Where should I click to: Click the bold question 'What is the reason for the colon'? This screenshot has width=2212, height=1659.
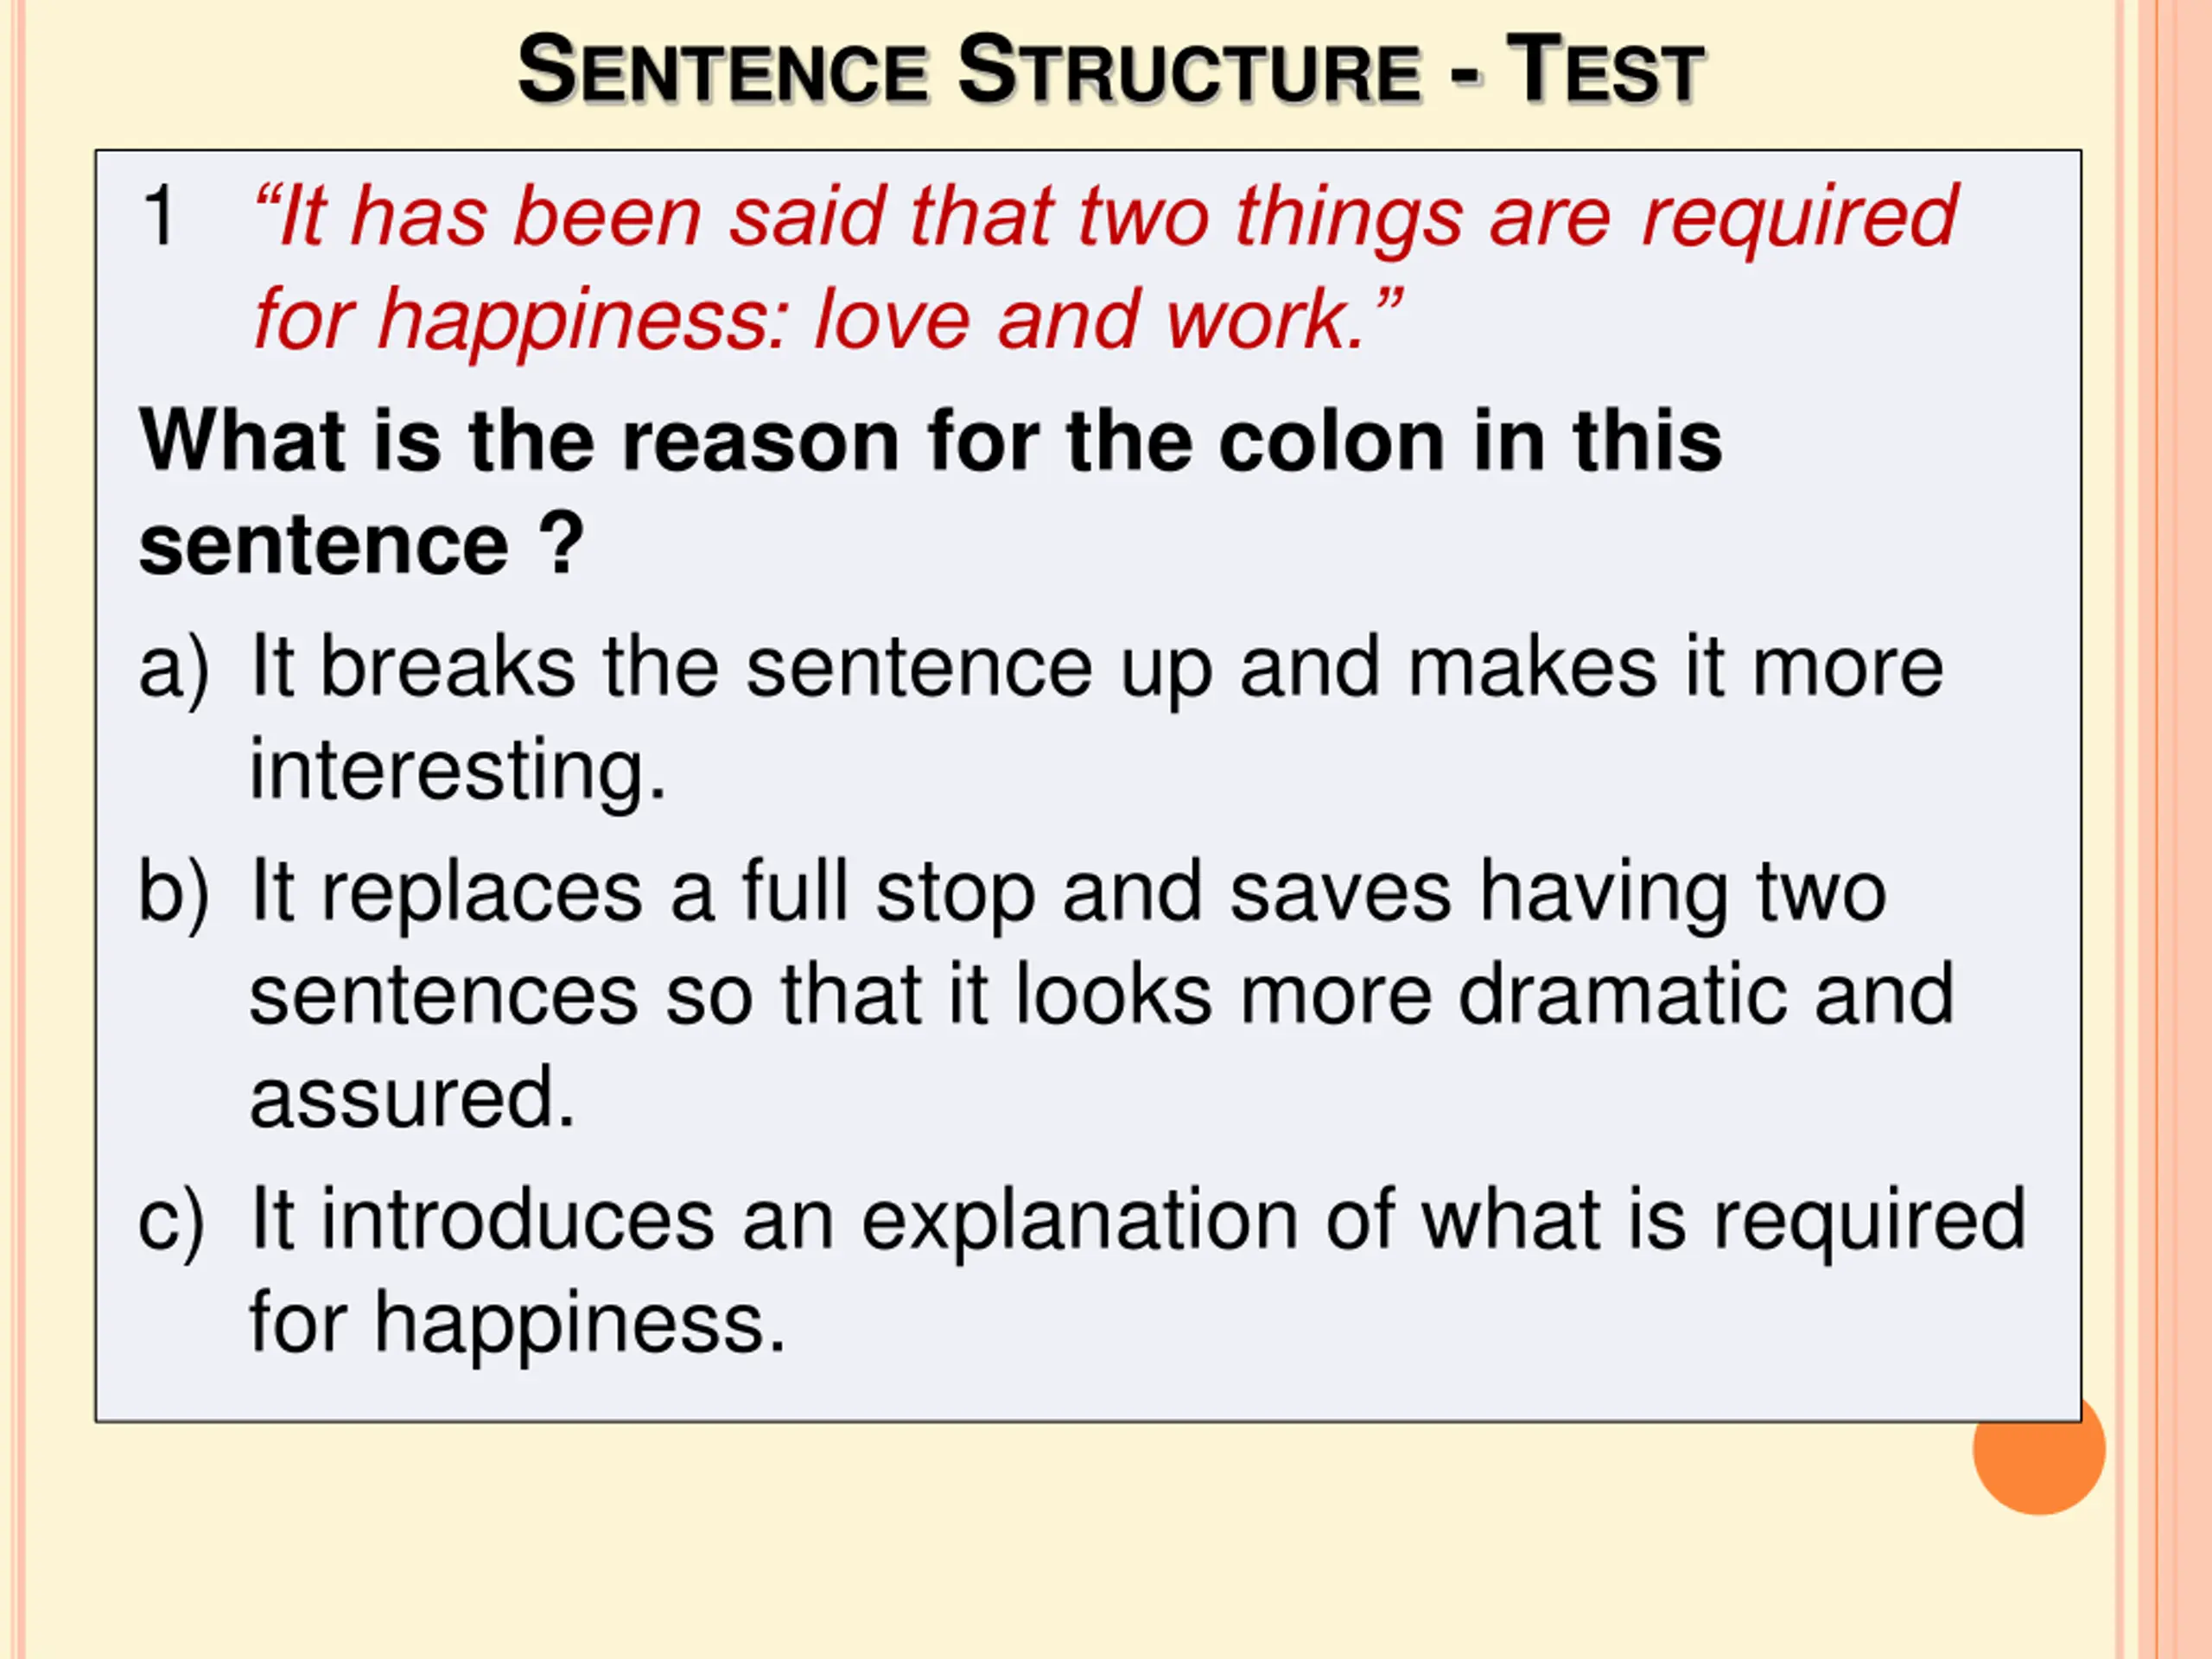point(930,441)
